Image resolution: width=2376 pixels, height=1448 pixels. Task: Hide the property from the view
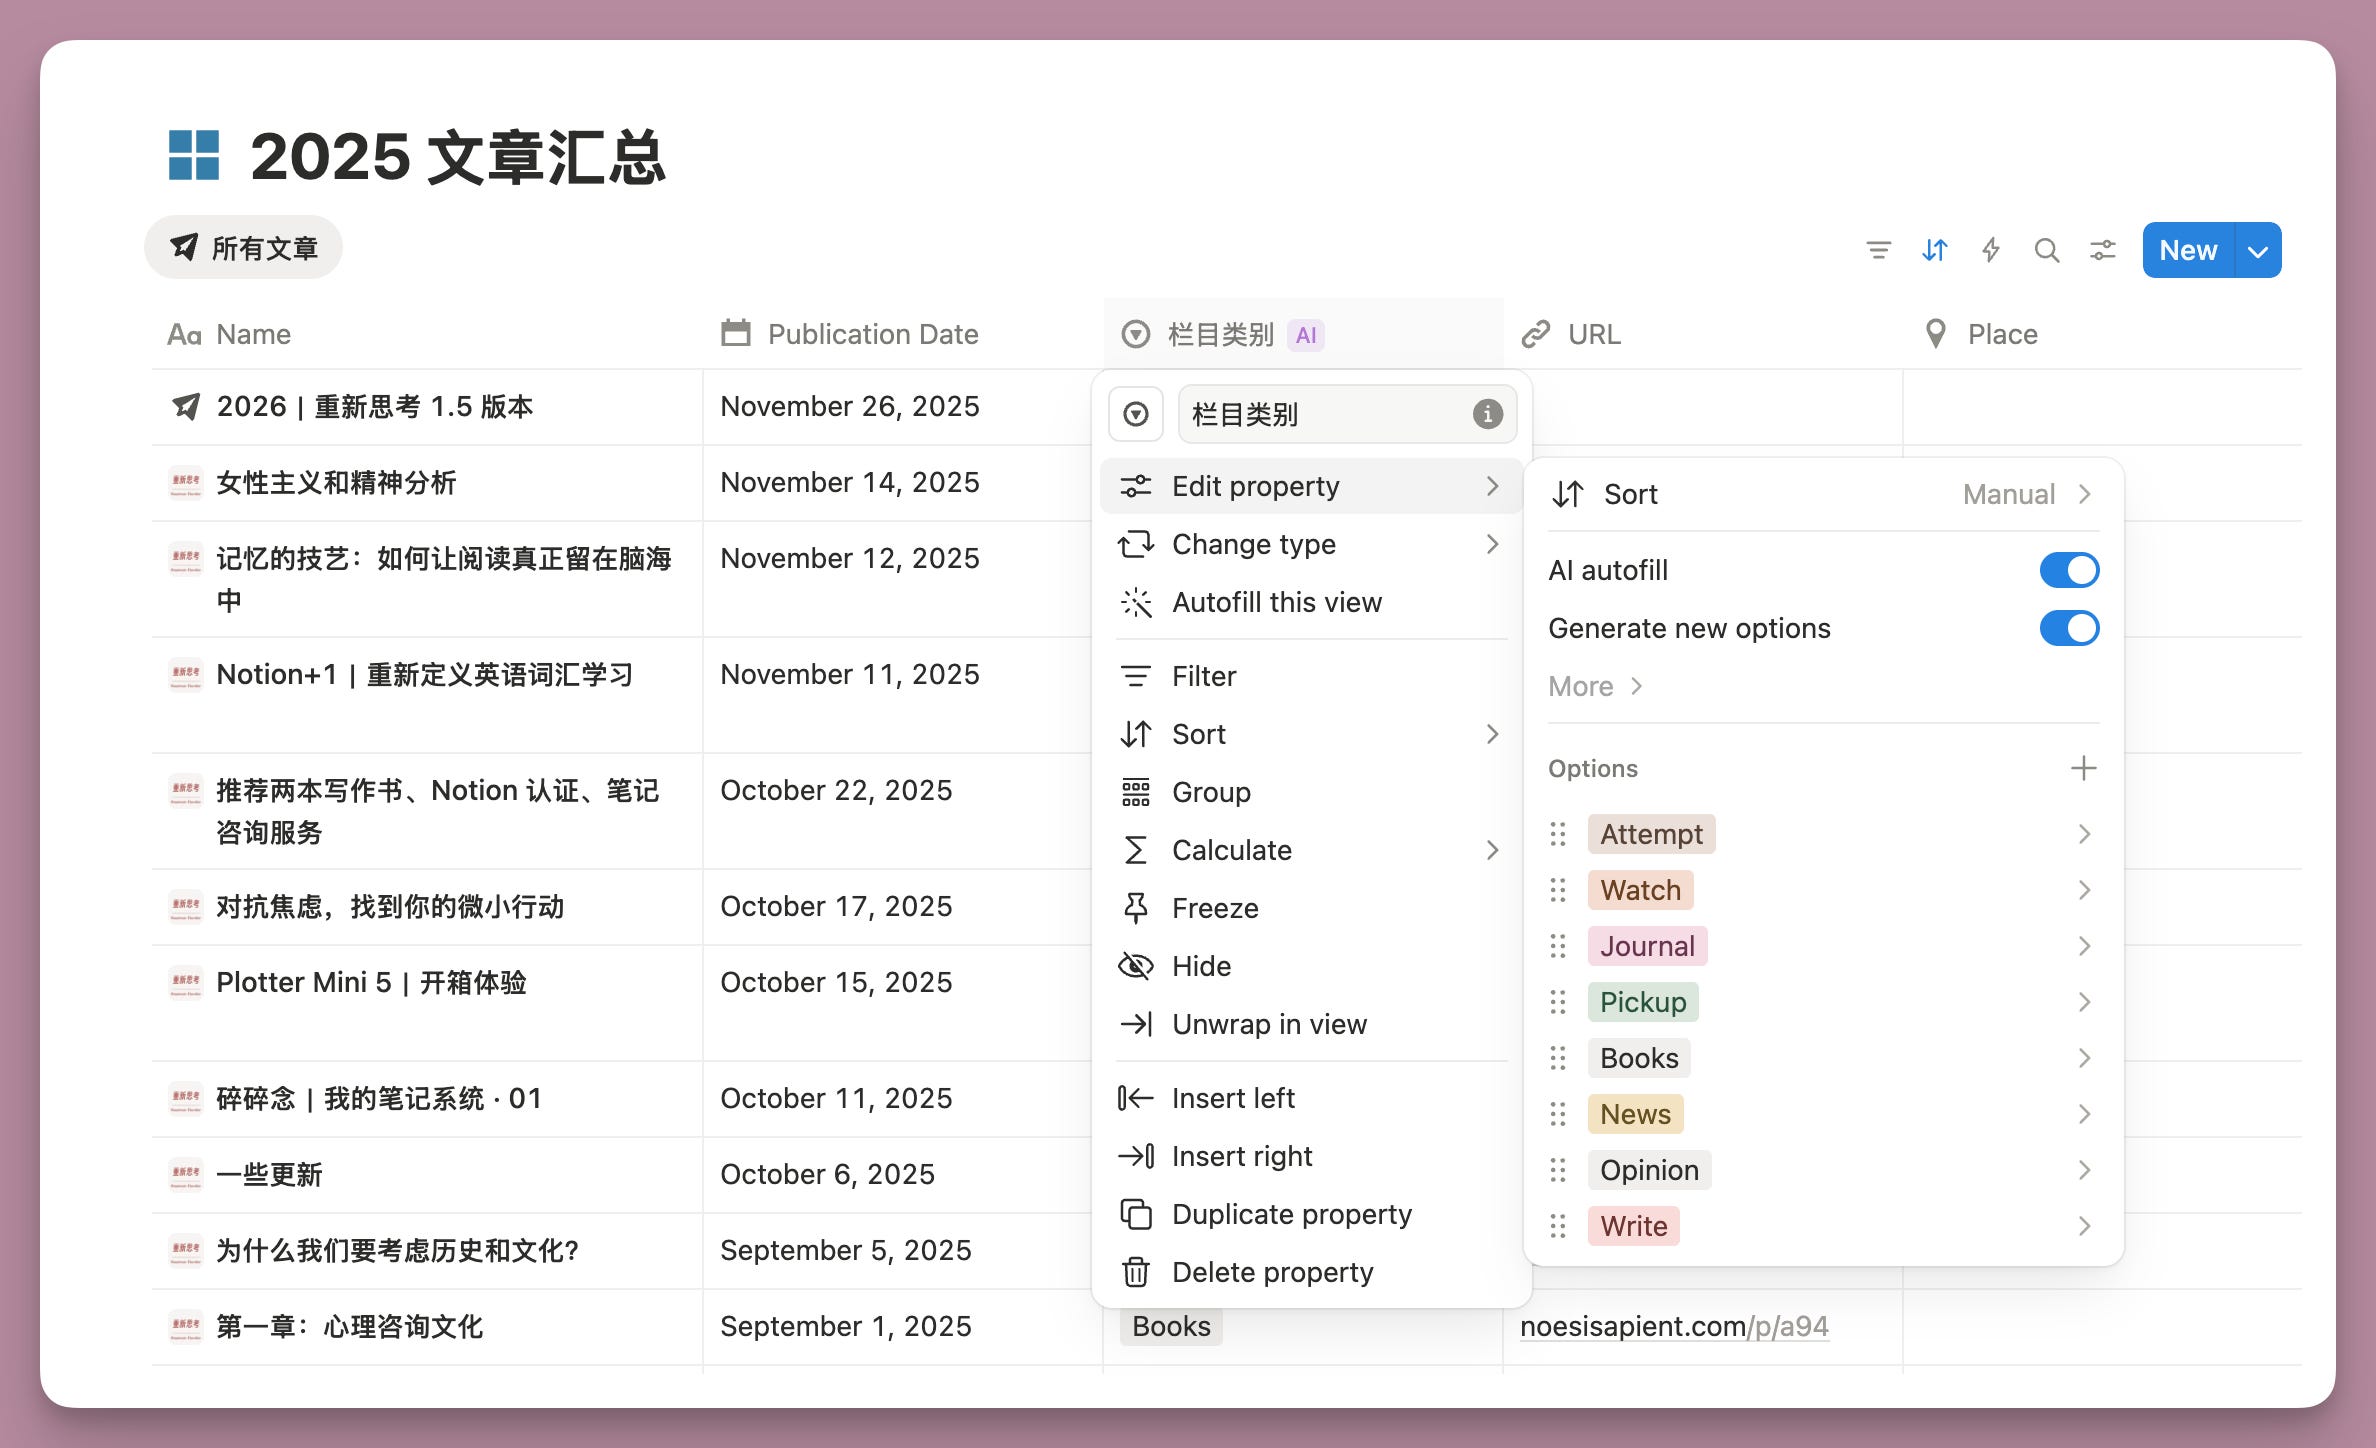coord(1200,966)
